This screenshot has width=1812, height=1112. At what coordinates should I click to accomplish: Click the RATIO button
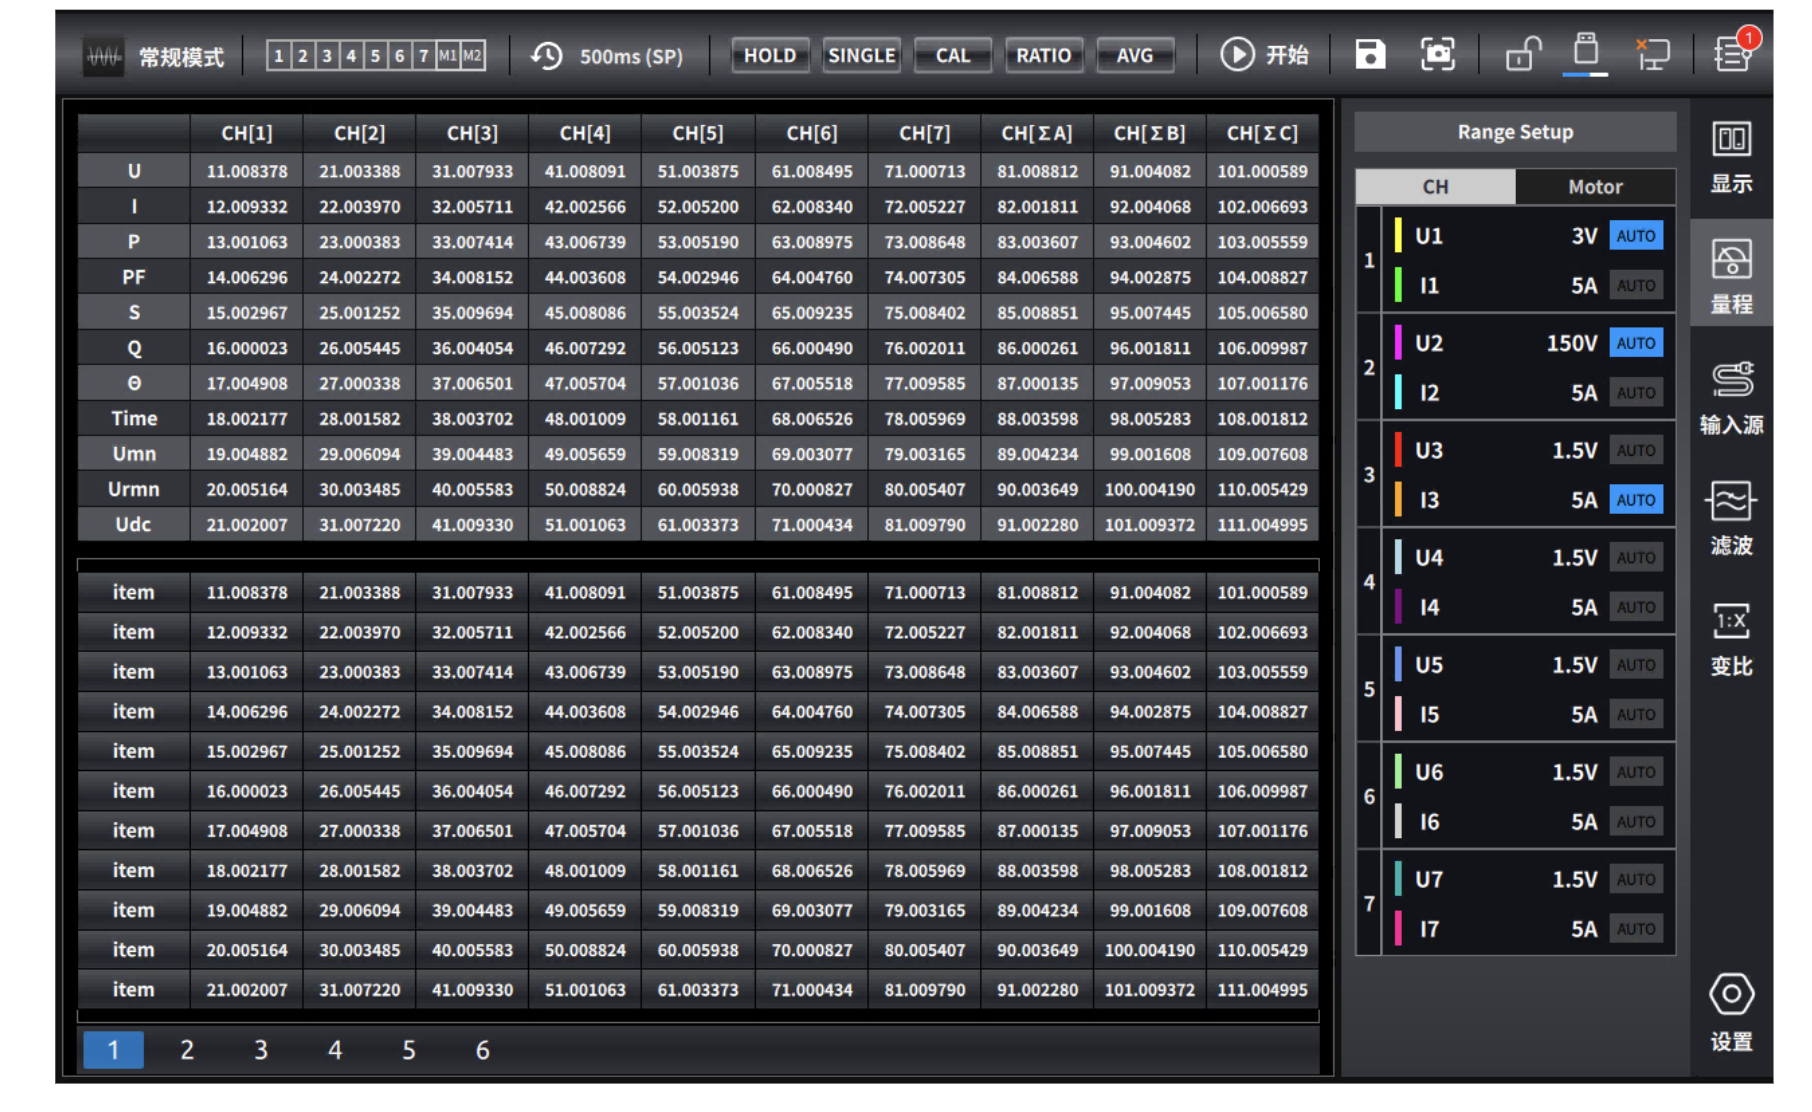pos(1043,56)
